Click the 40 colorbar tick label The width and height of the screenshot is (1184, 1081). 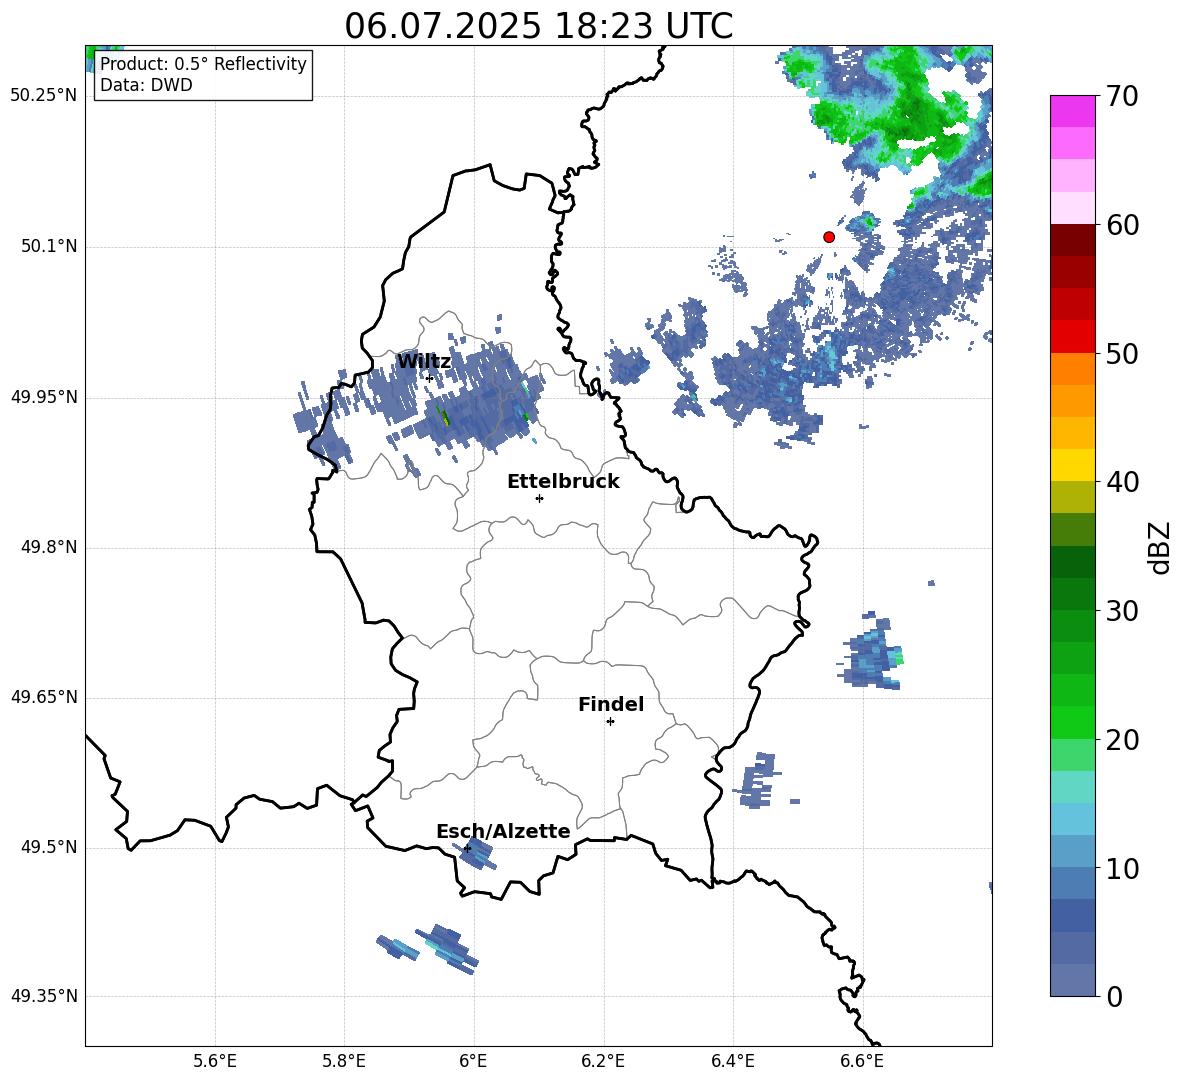(1122, 482)
